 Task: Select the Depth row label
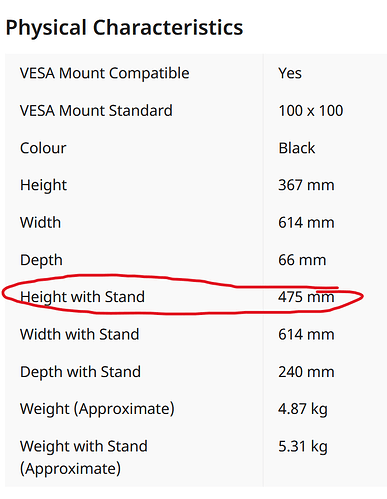41,260
